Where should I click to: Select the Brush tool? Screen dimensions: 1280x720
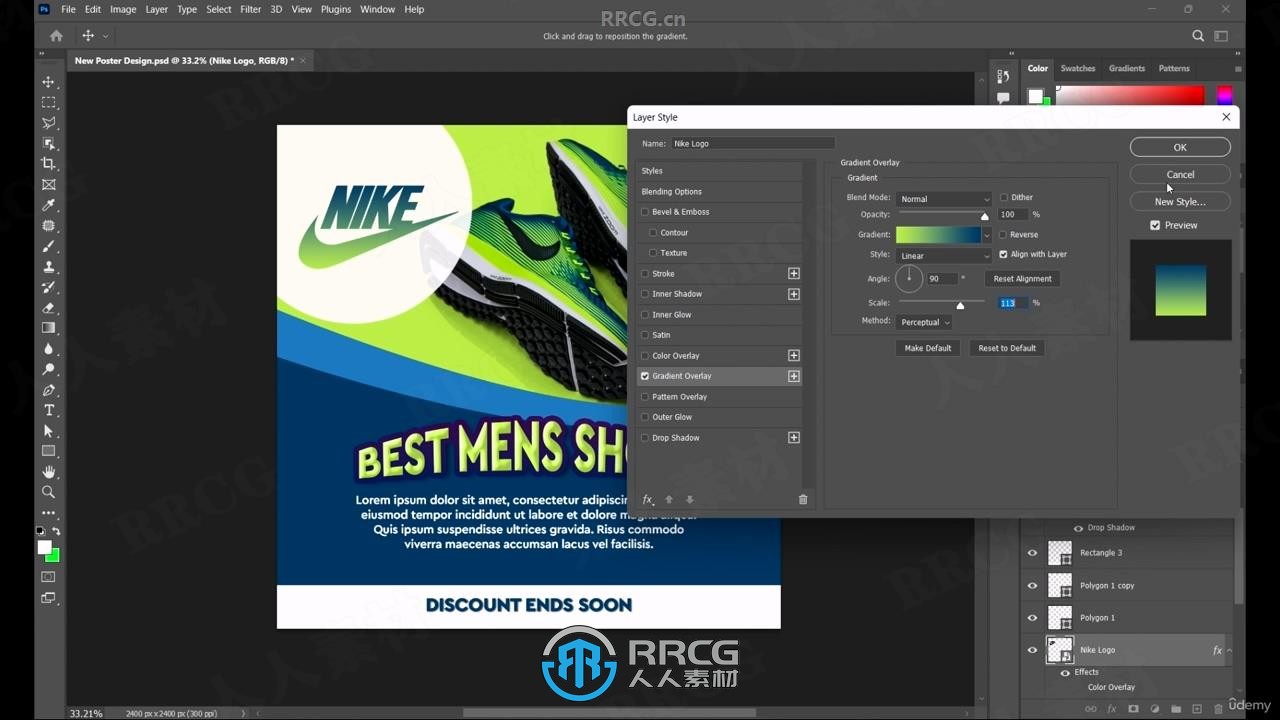coord(48,246)
